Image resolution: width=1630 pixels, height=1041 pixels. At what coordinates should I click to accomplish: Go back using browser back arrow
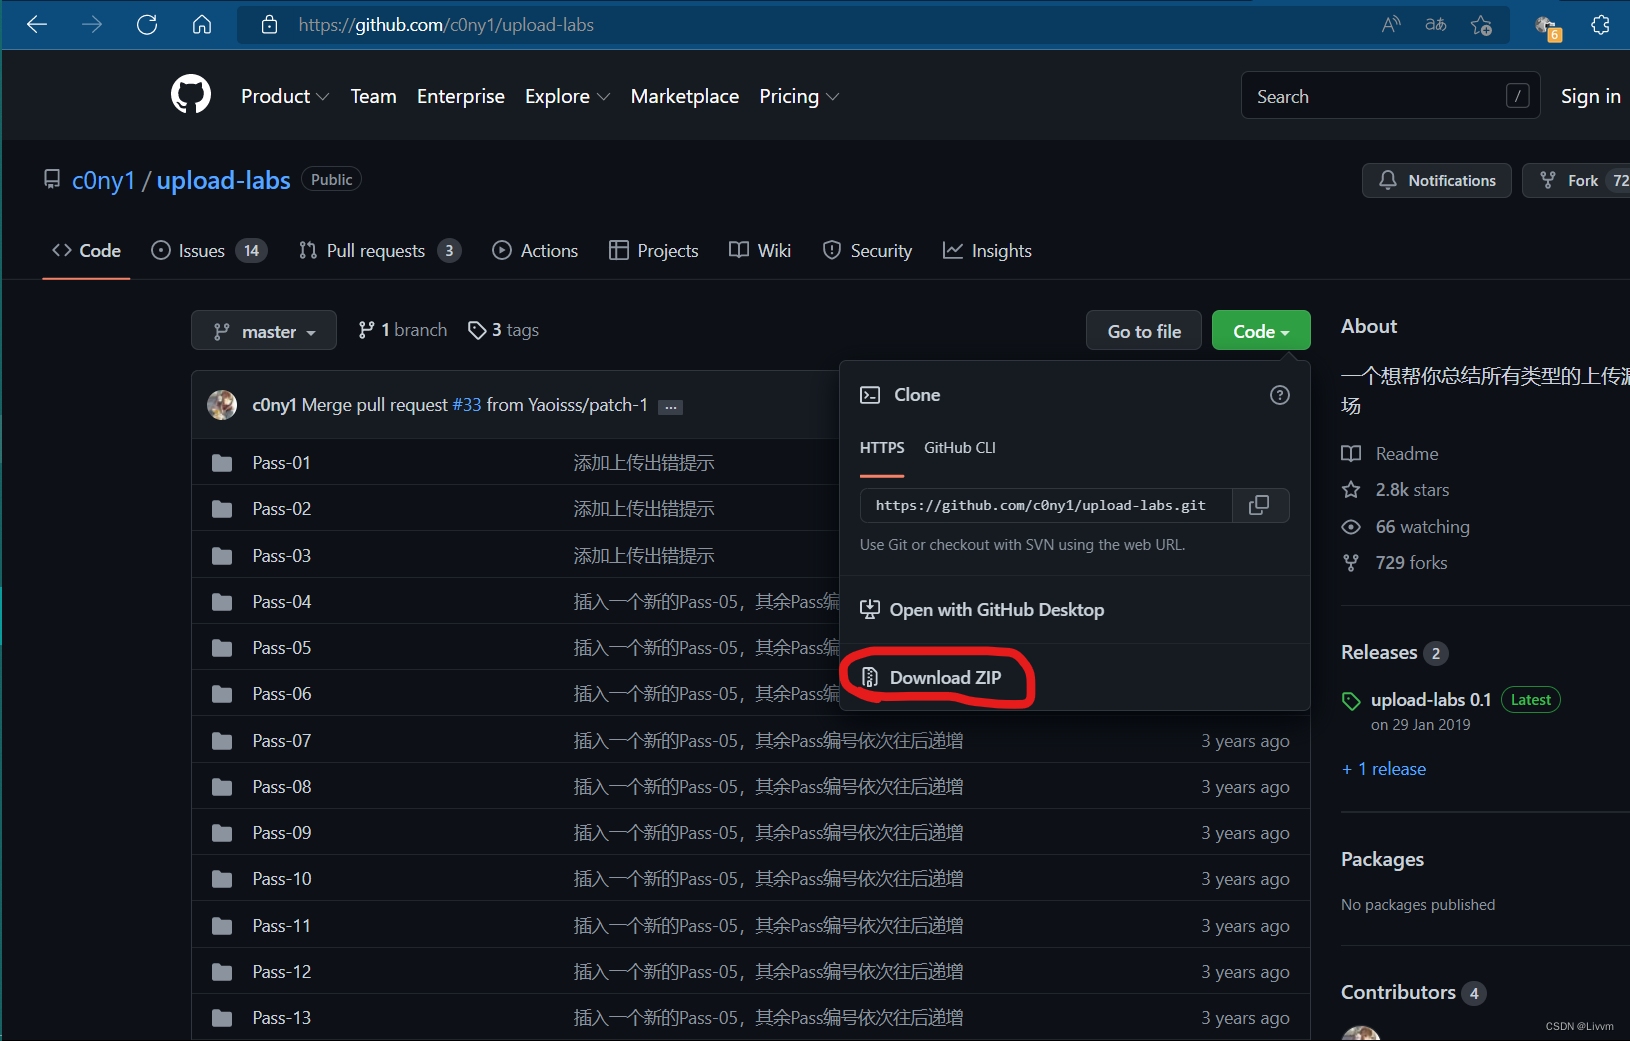click(37, 25)
